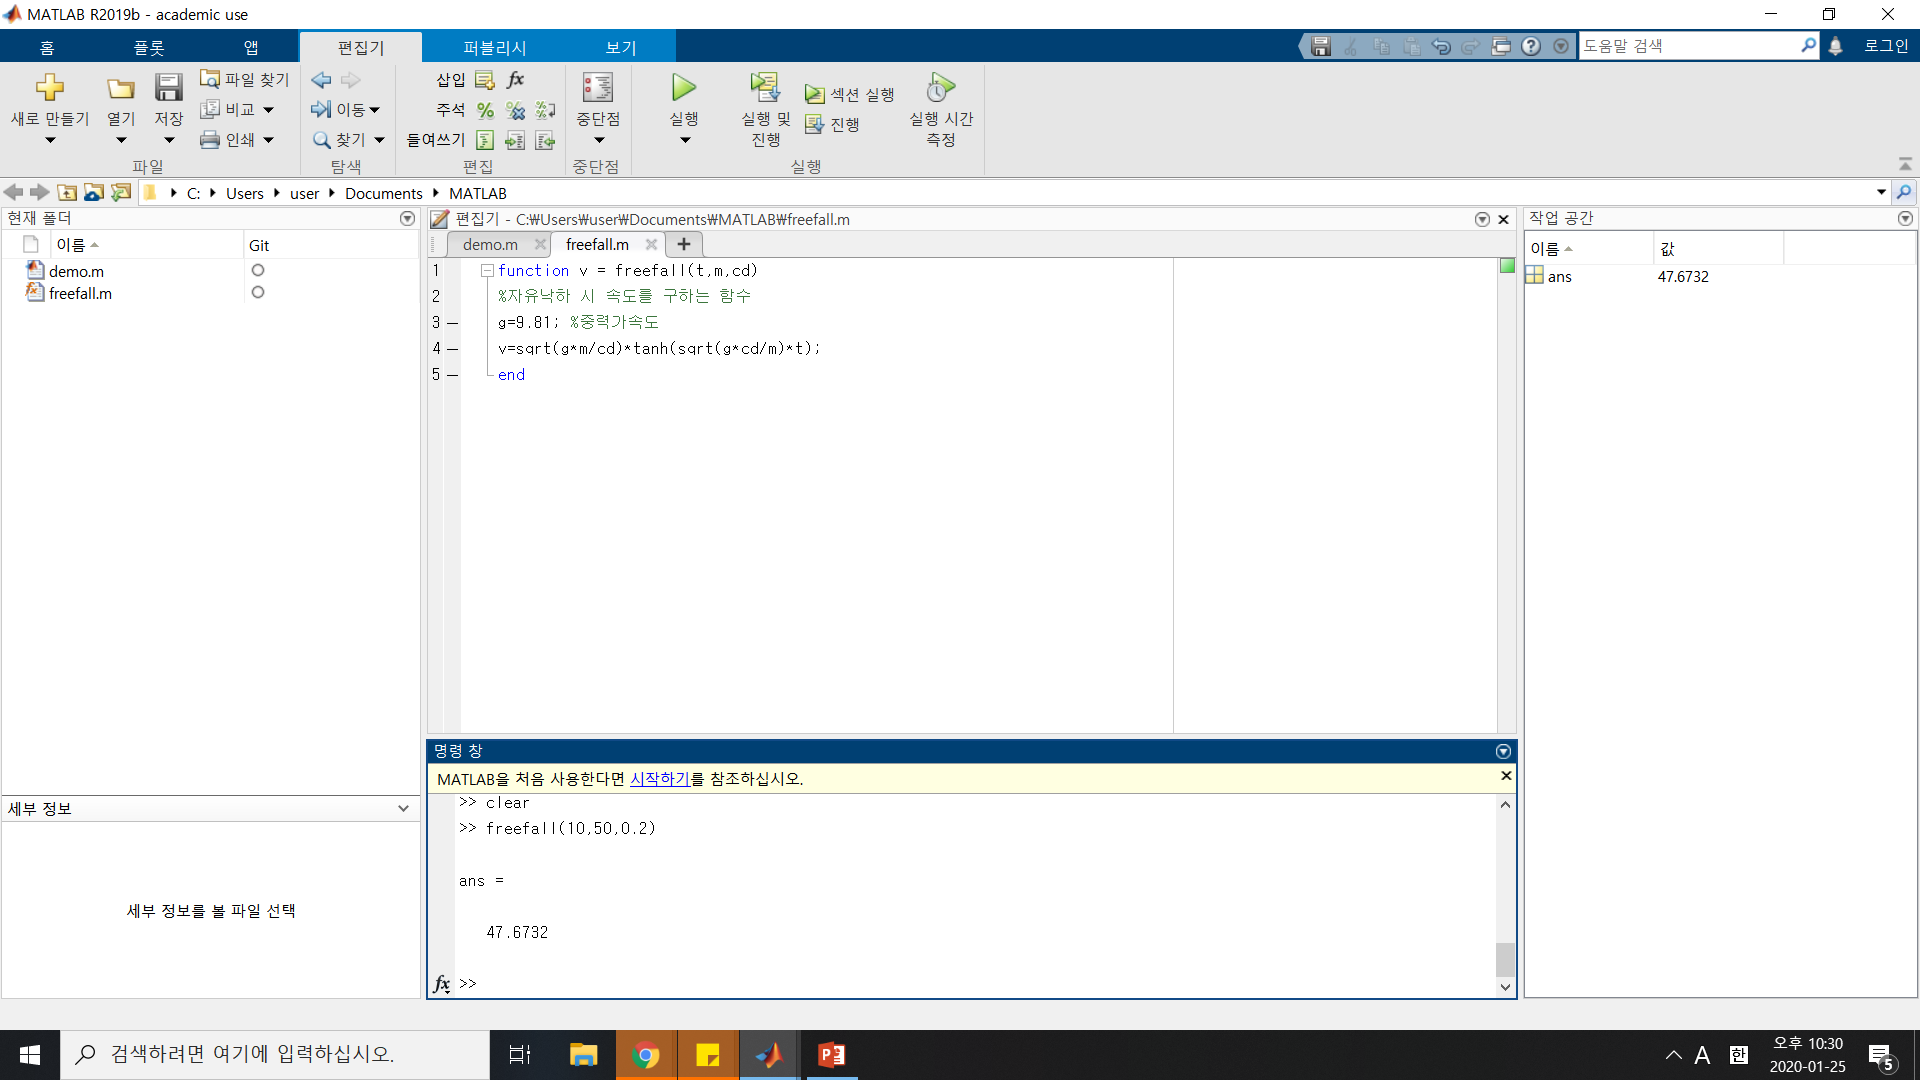Image resolution: width=1920 pixels, height=1080 pixels.
Task: Click the green Run (실행) icon
Action: tap(684, 88)
